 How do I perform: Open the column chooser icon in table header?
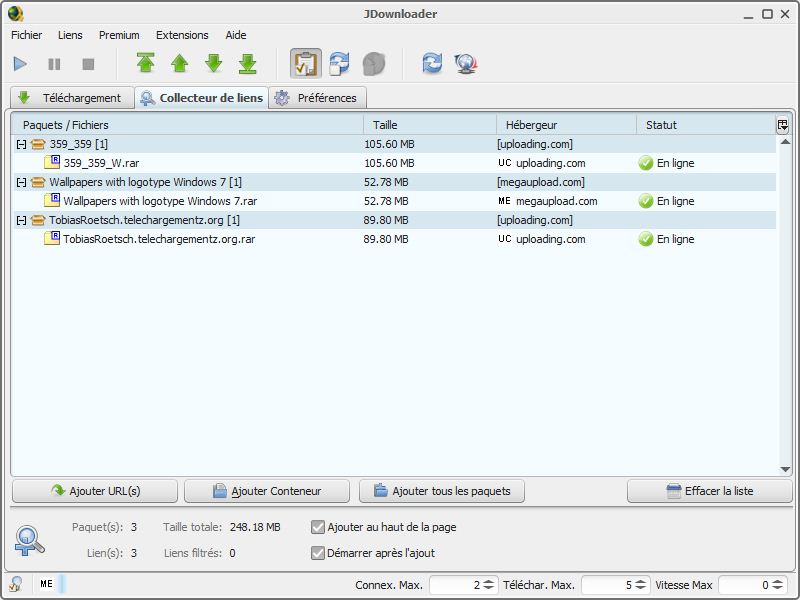click(x=782, y=125)
